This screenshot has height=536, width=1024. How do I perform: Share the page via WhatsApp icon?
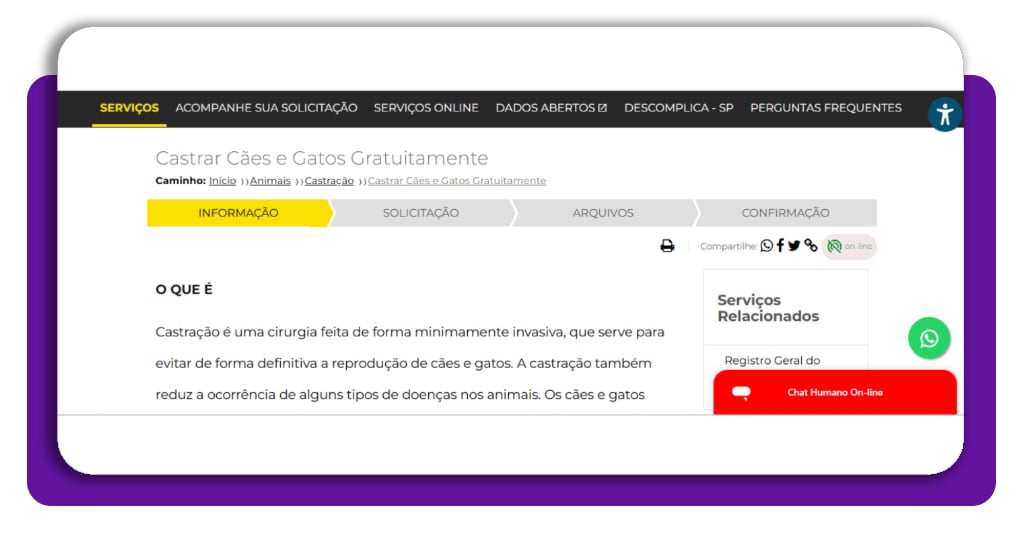[x=767, y=245]
